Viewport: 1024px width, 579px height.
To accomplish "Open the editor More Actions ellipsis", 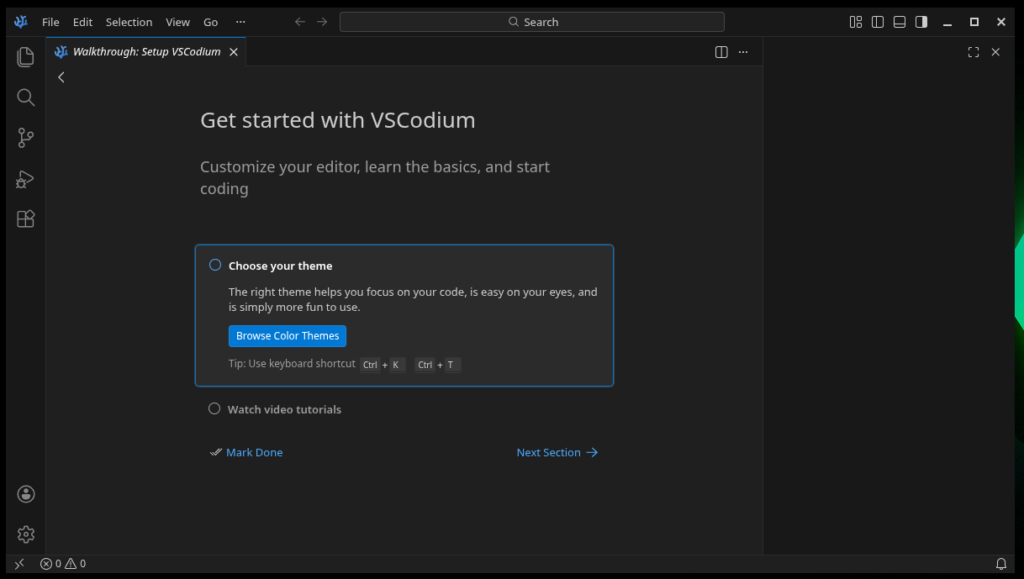I will pos(743,52).
